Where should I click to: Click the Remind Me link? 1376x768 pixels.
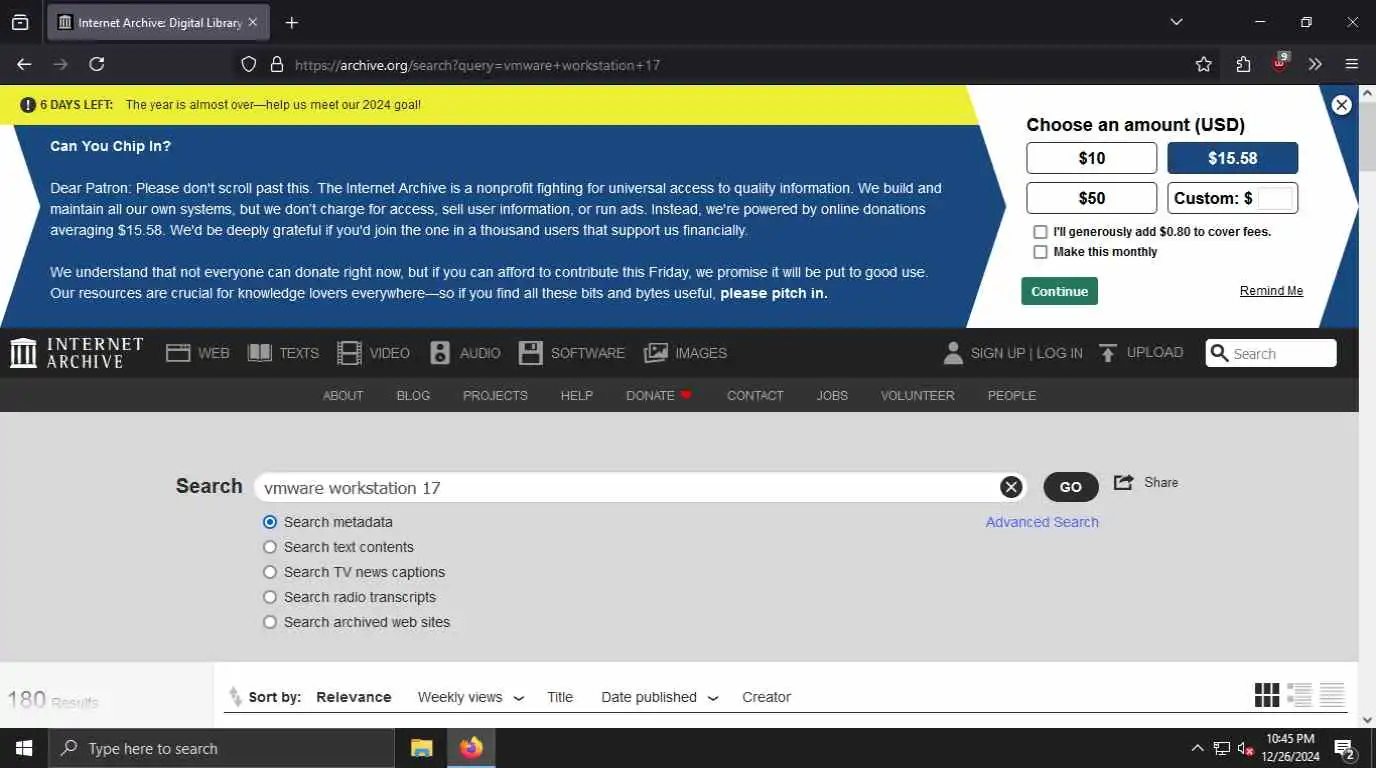(x=1271, y=291)
